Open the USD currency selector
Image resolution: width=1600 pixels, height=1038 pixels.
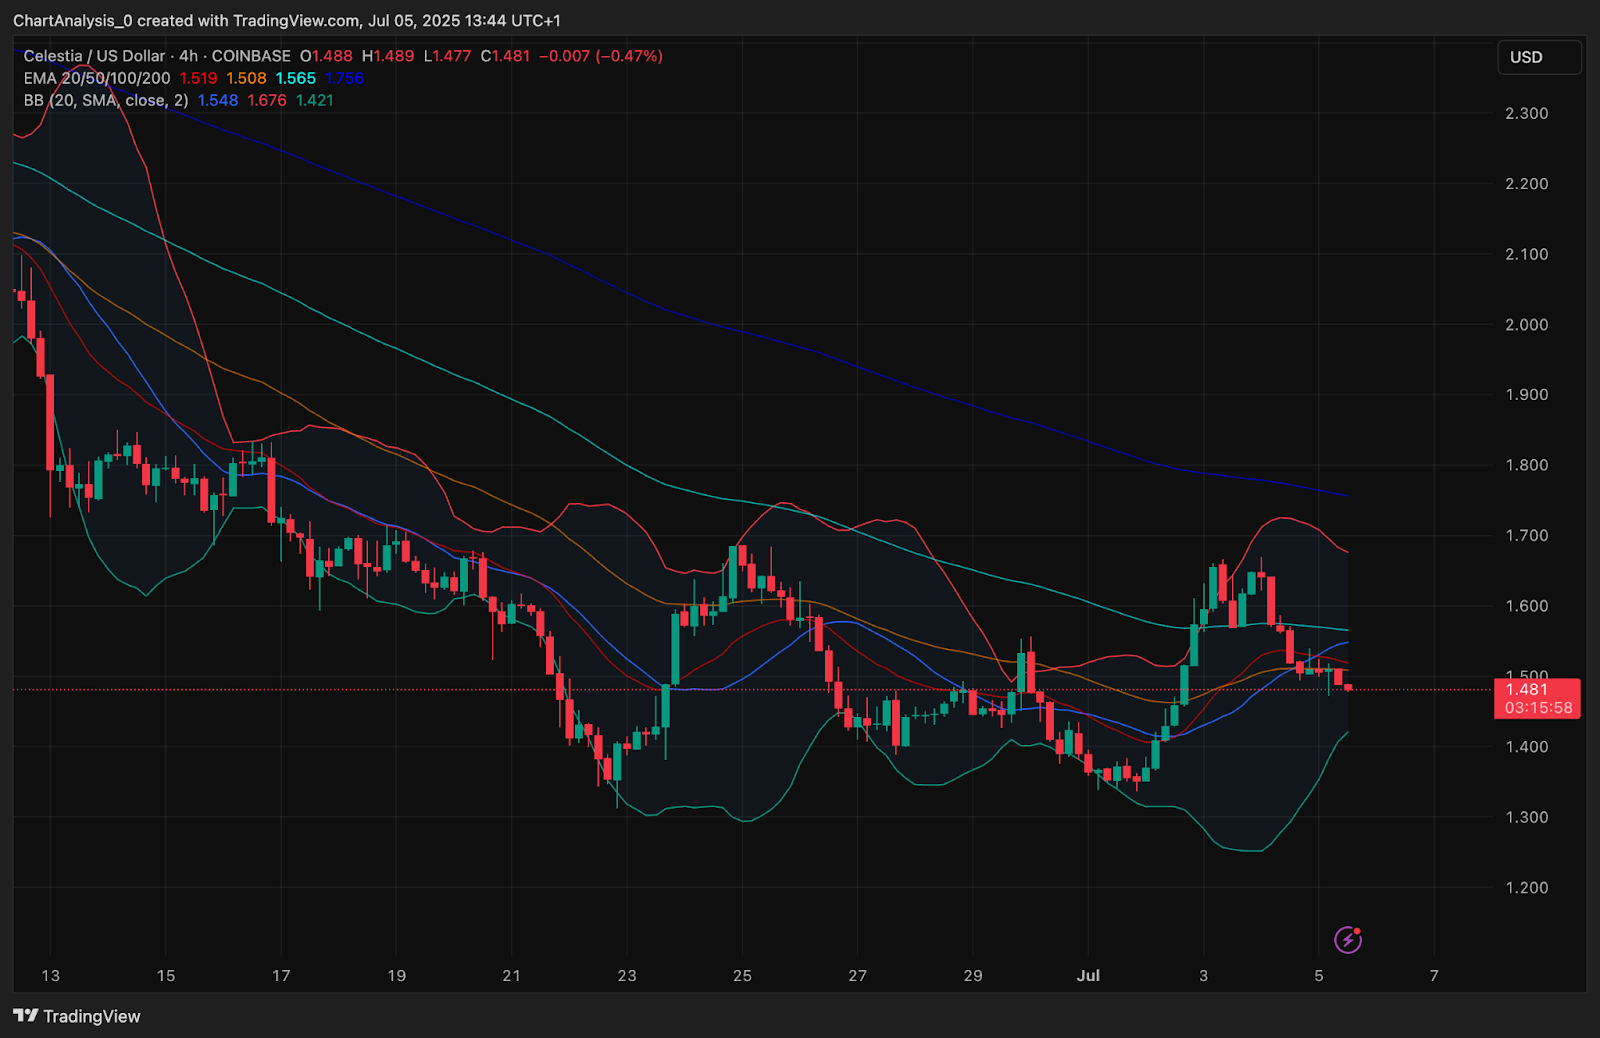[1538, 57]
